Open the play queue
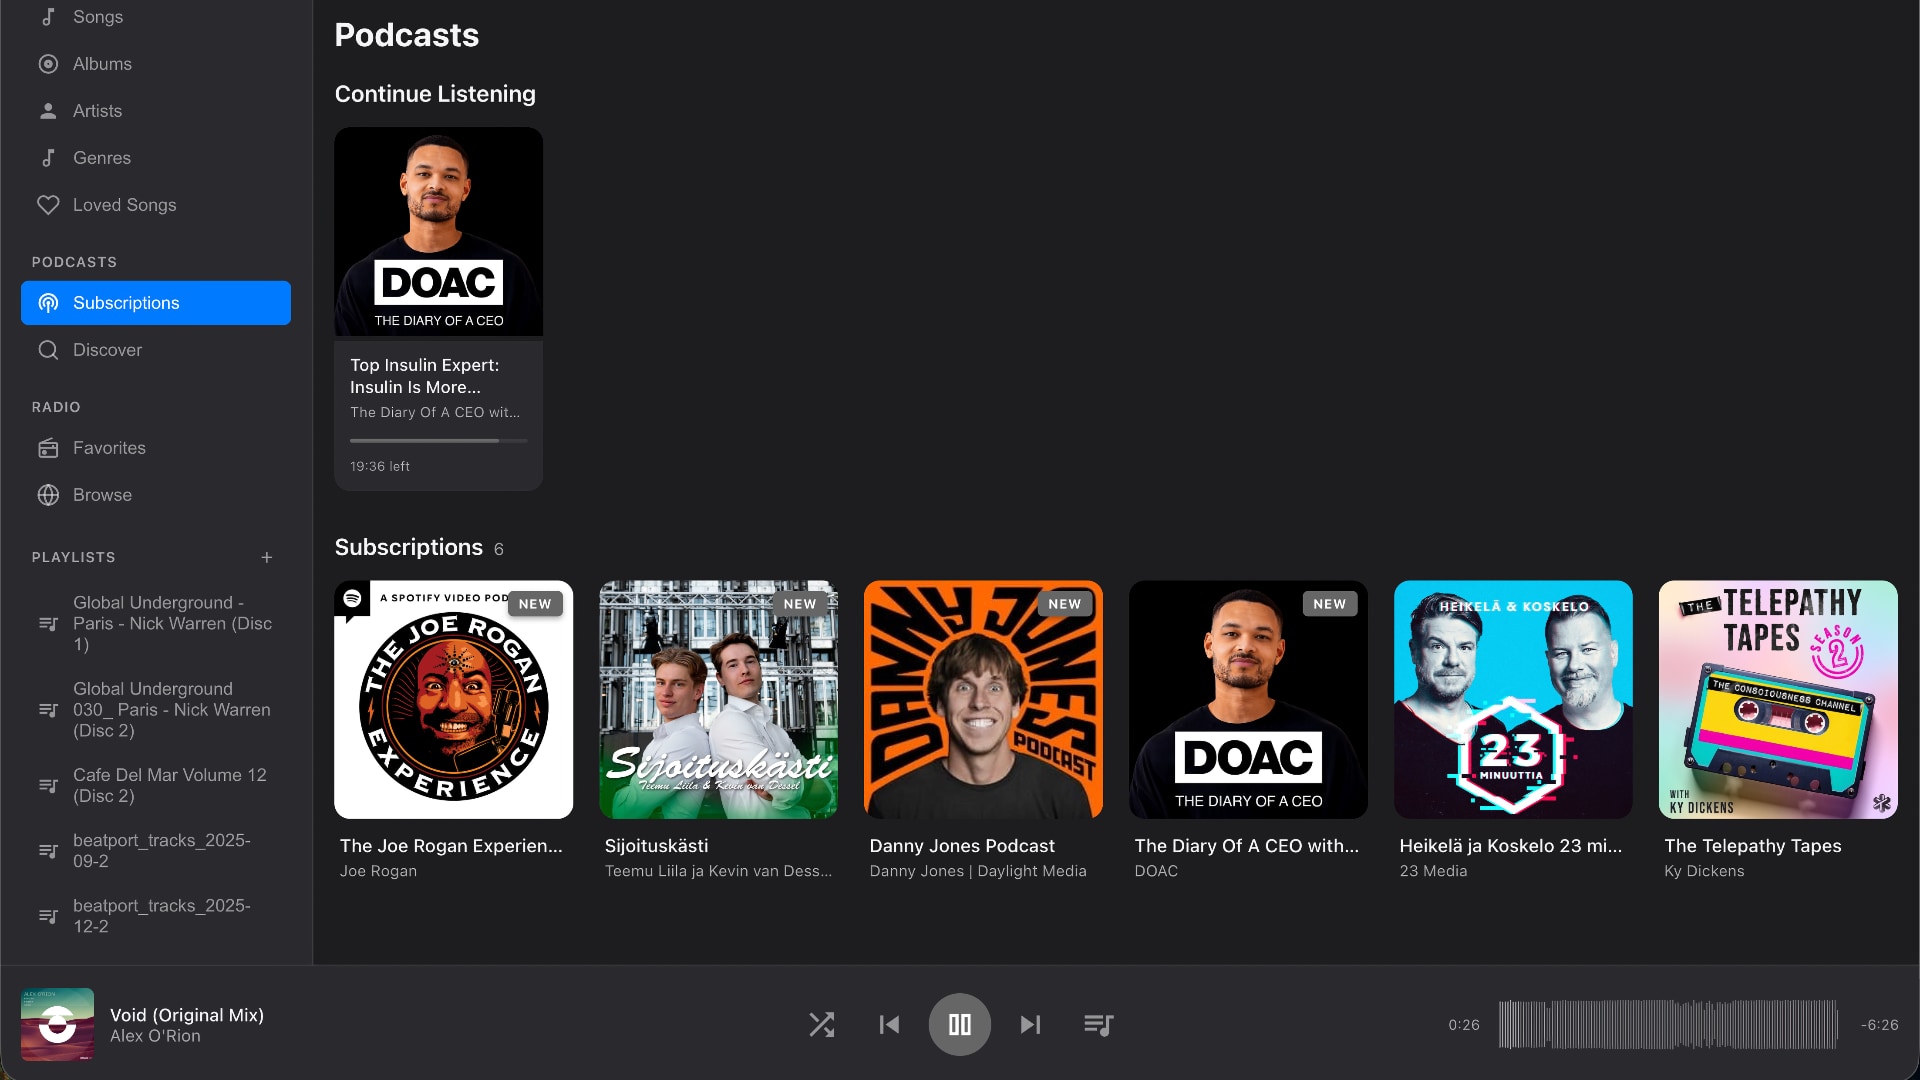This screenshot has height=1080, width=1920. [x=1098, y=1024]
